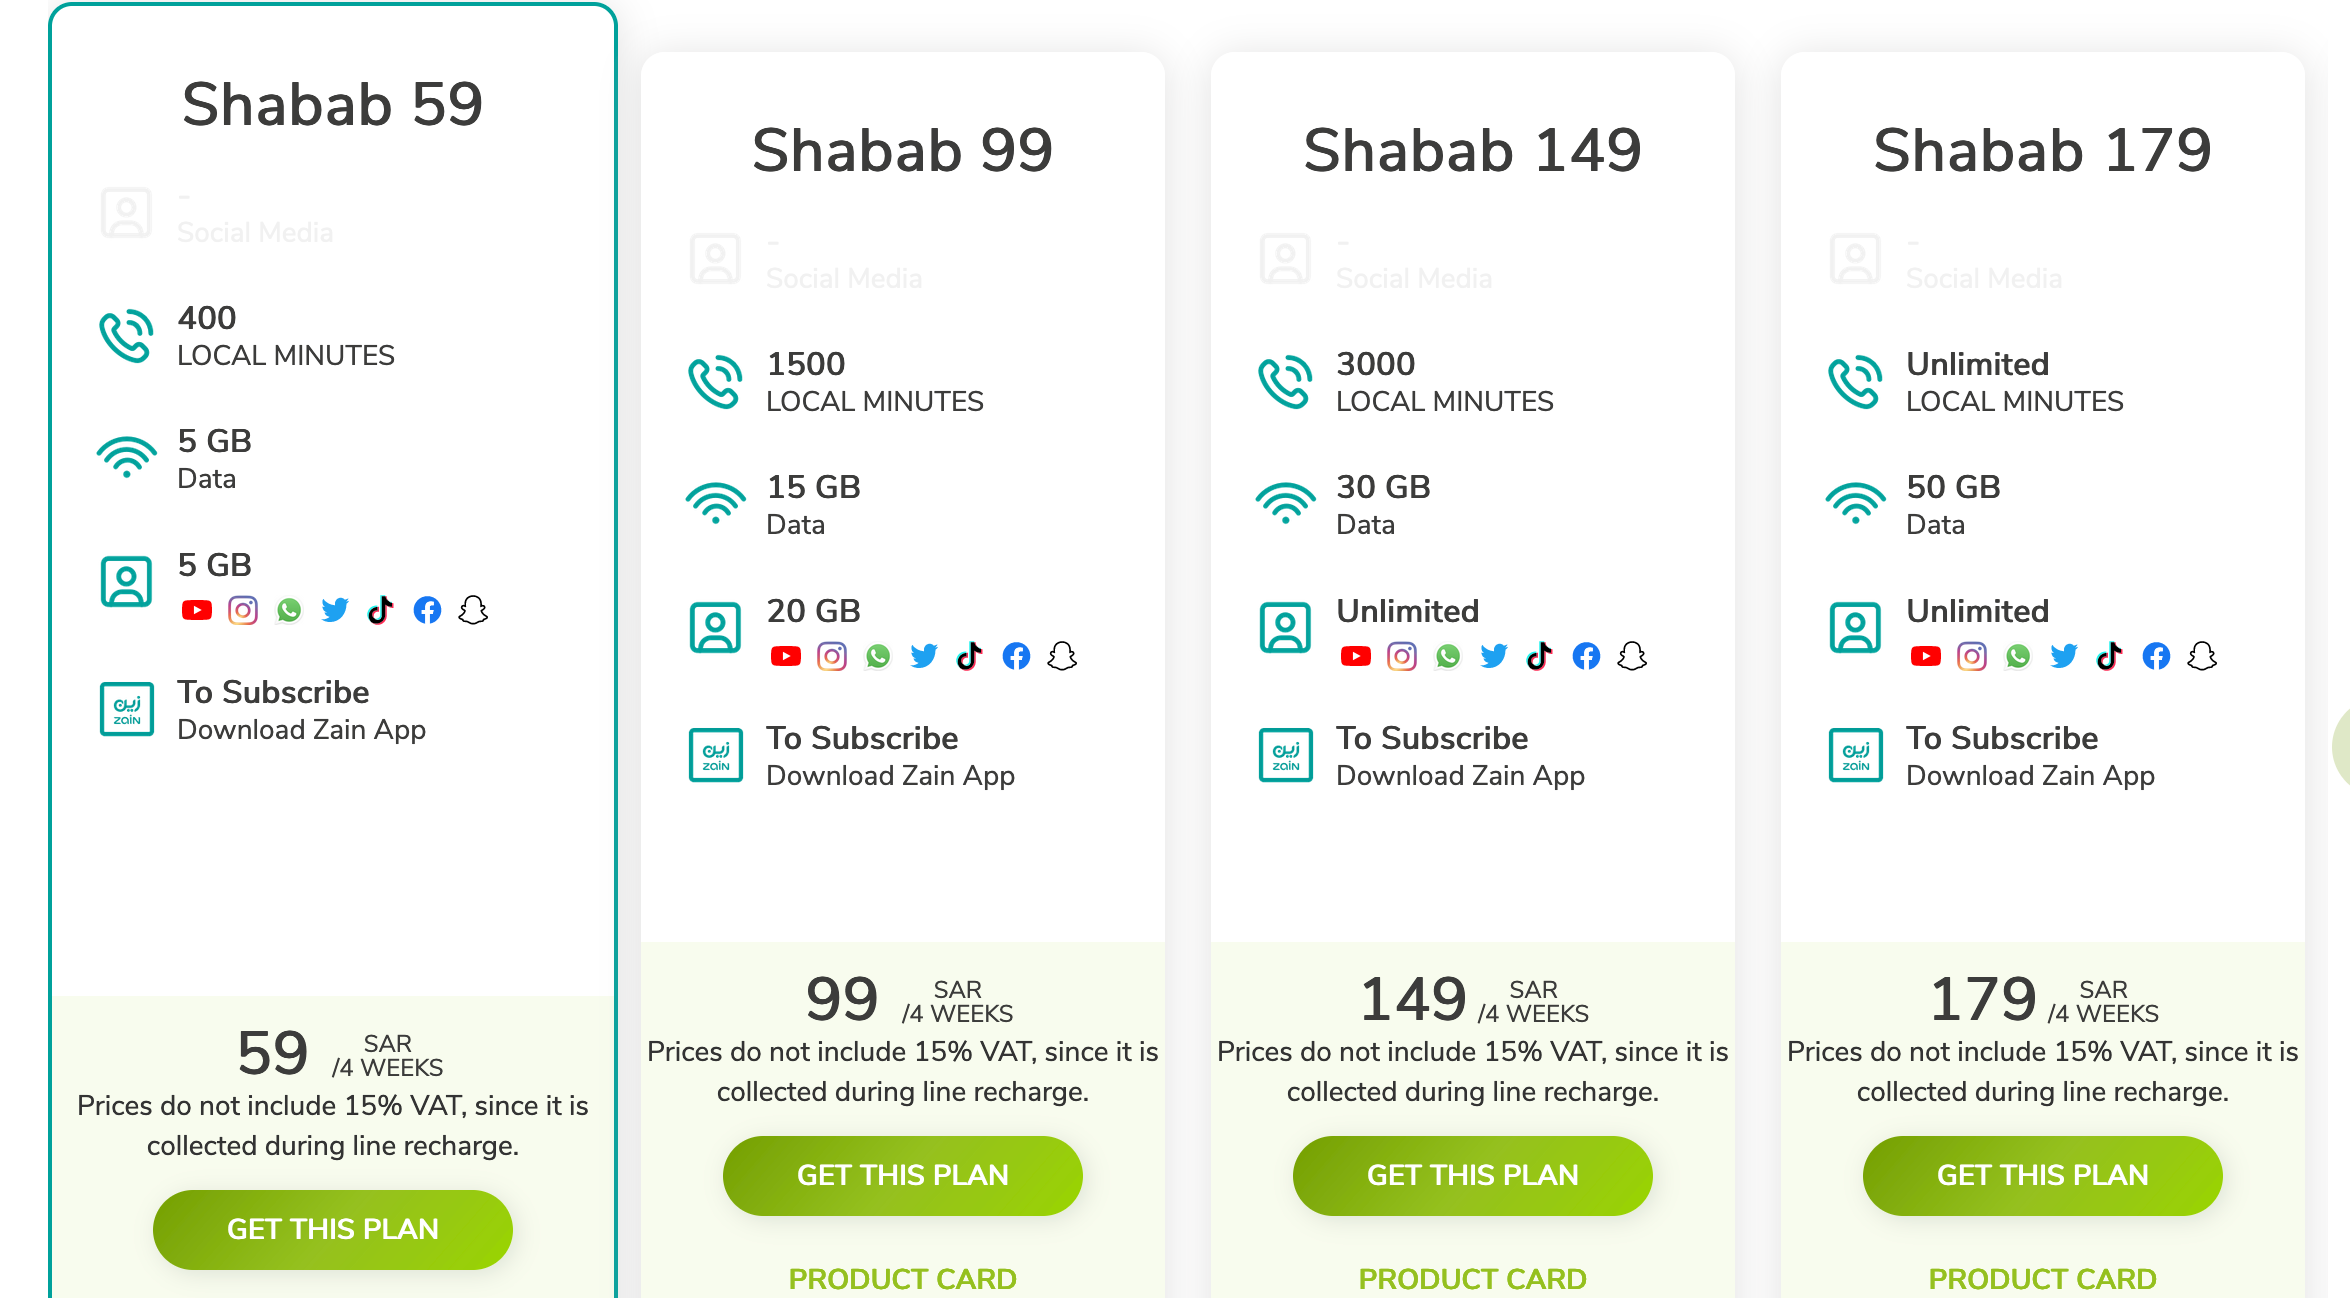Click Get This Plan for Shabab 99
2350x1298 pixels.
pyautogui.click(x=903, y=1175)
